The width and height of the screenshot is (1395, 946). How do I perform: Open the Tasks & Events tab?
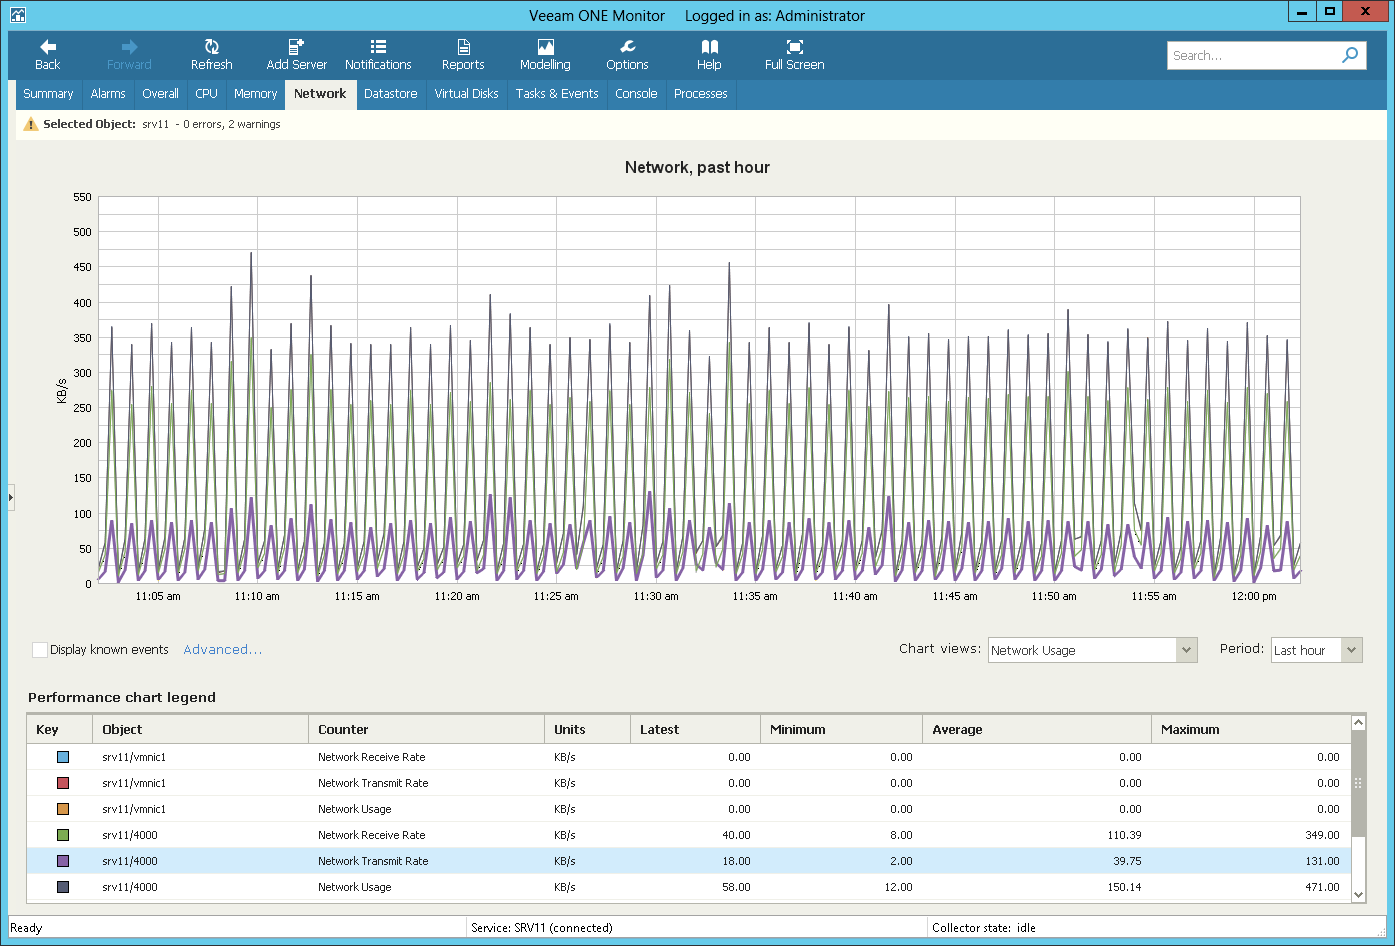point(557,94)
